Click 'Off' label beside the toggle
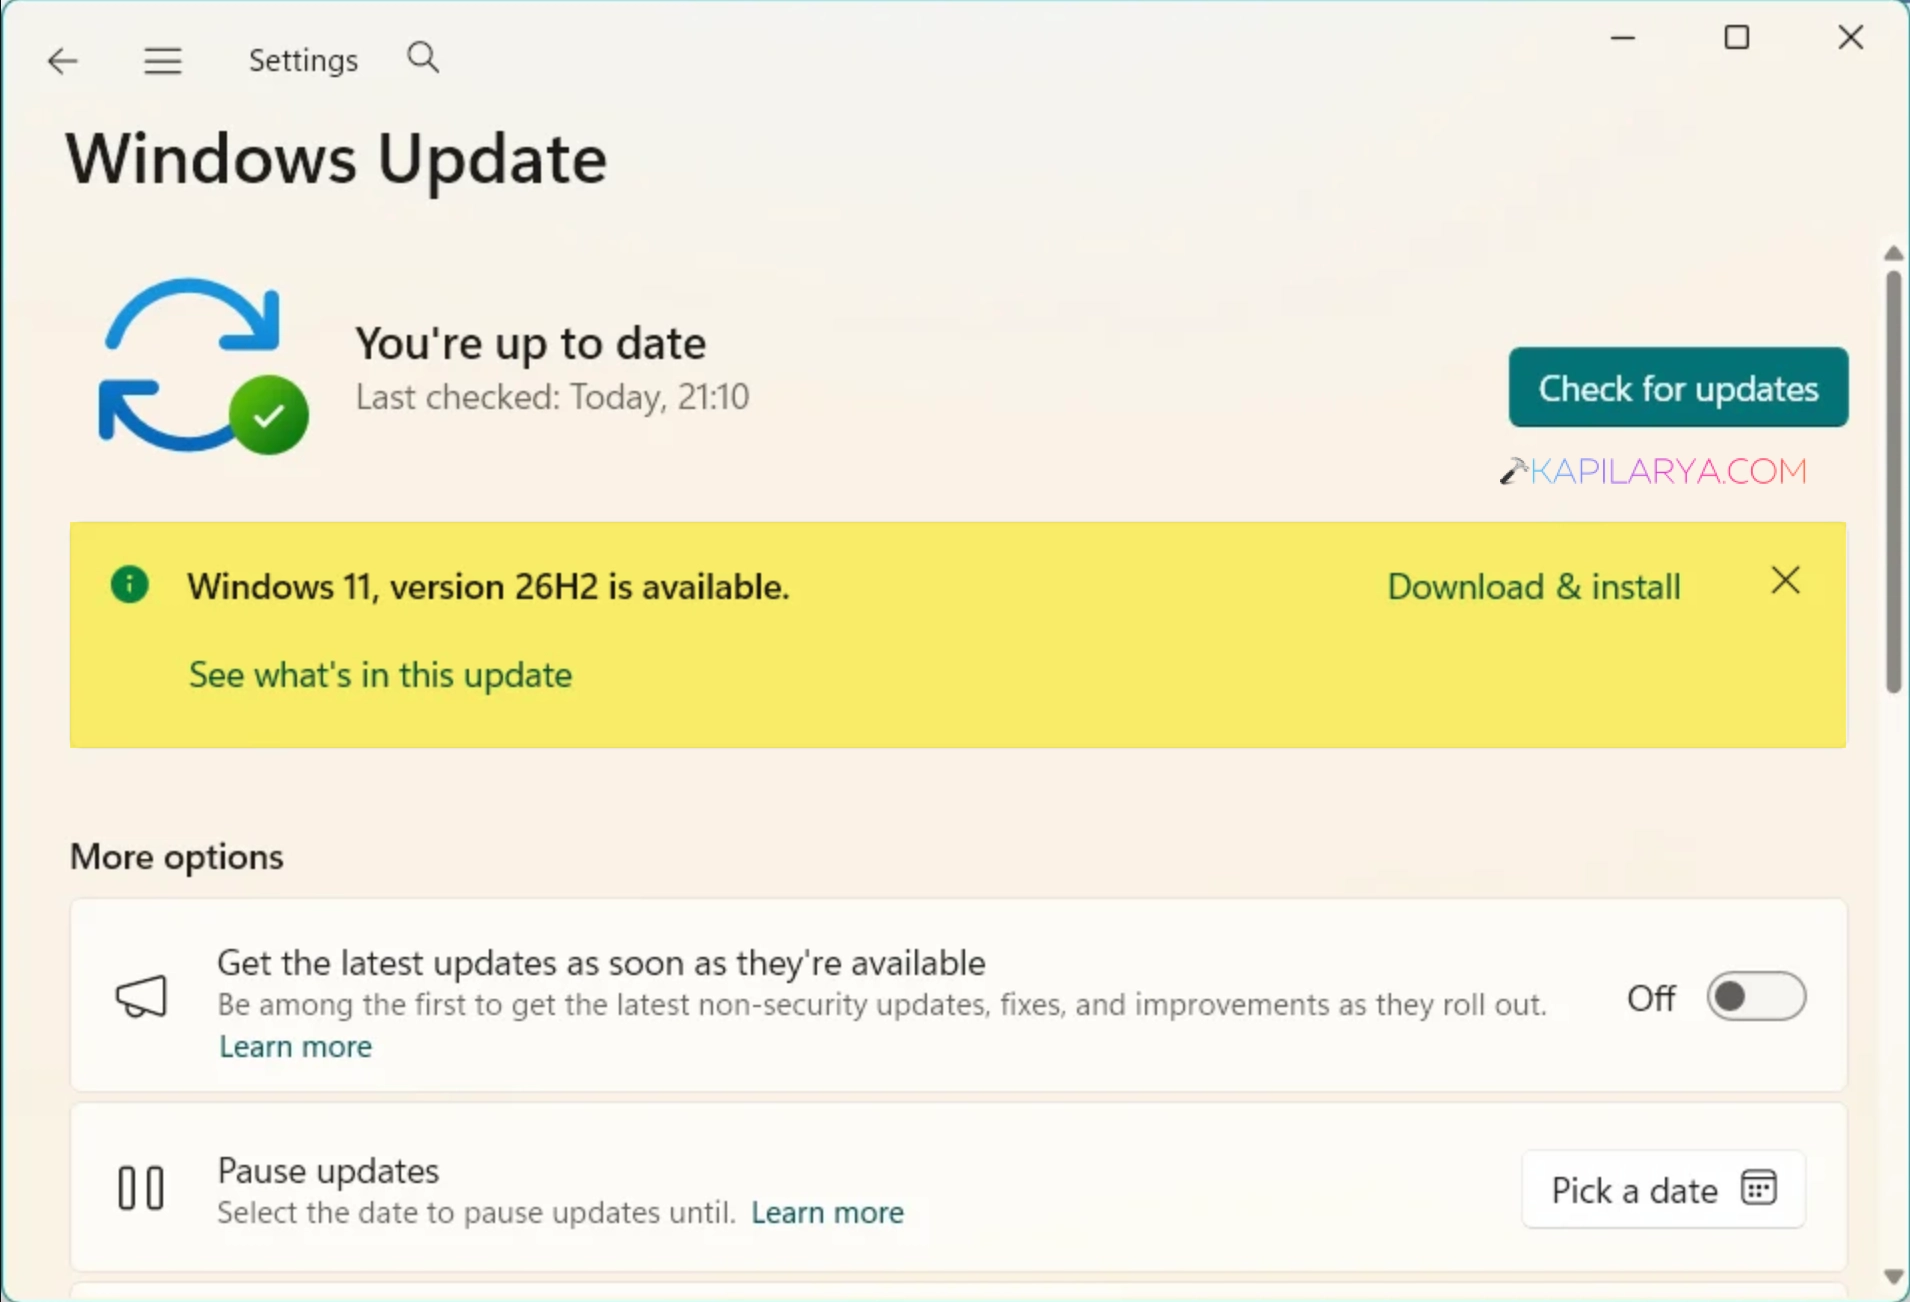This screenshot has height=1302, width=1910. pyautogui.click(x=1651, y=998)
